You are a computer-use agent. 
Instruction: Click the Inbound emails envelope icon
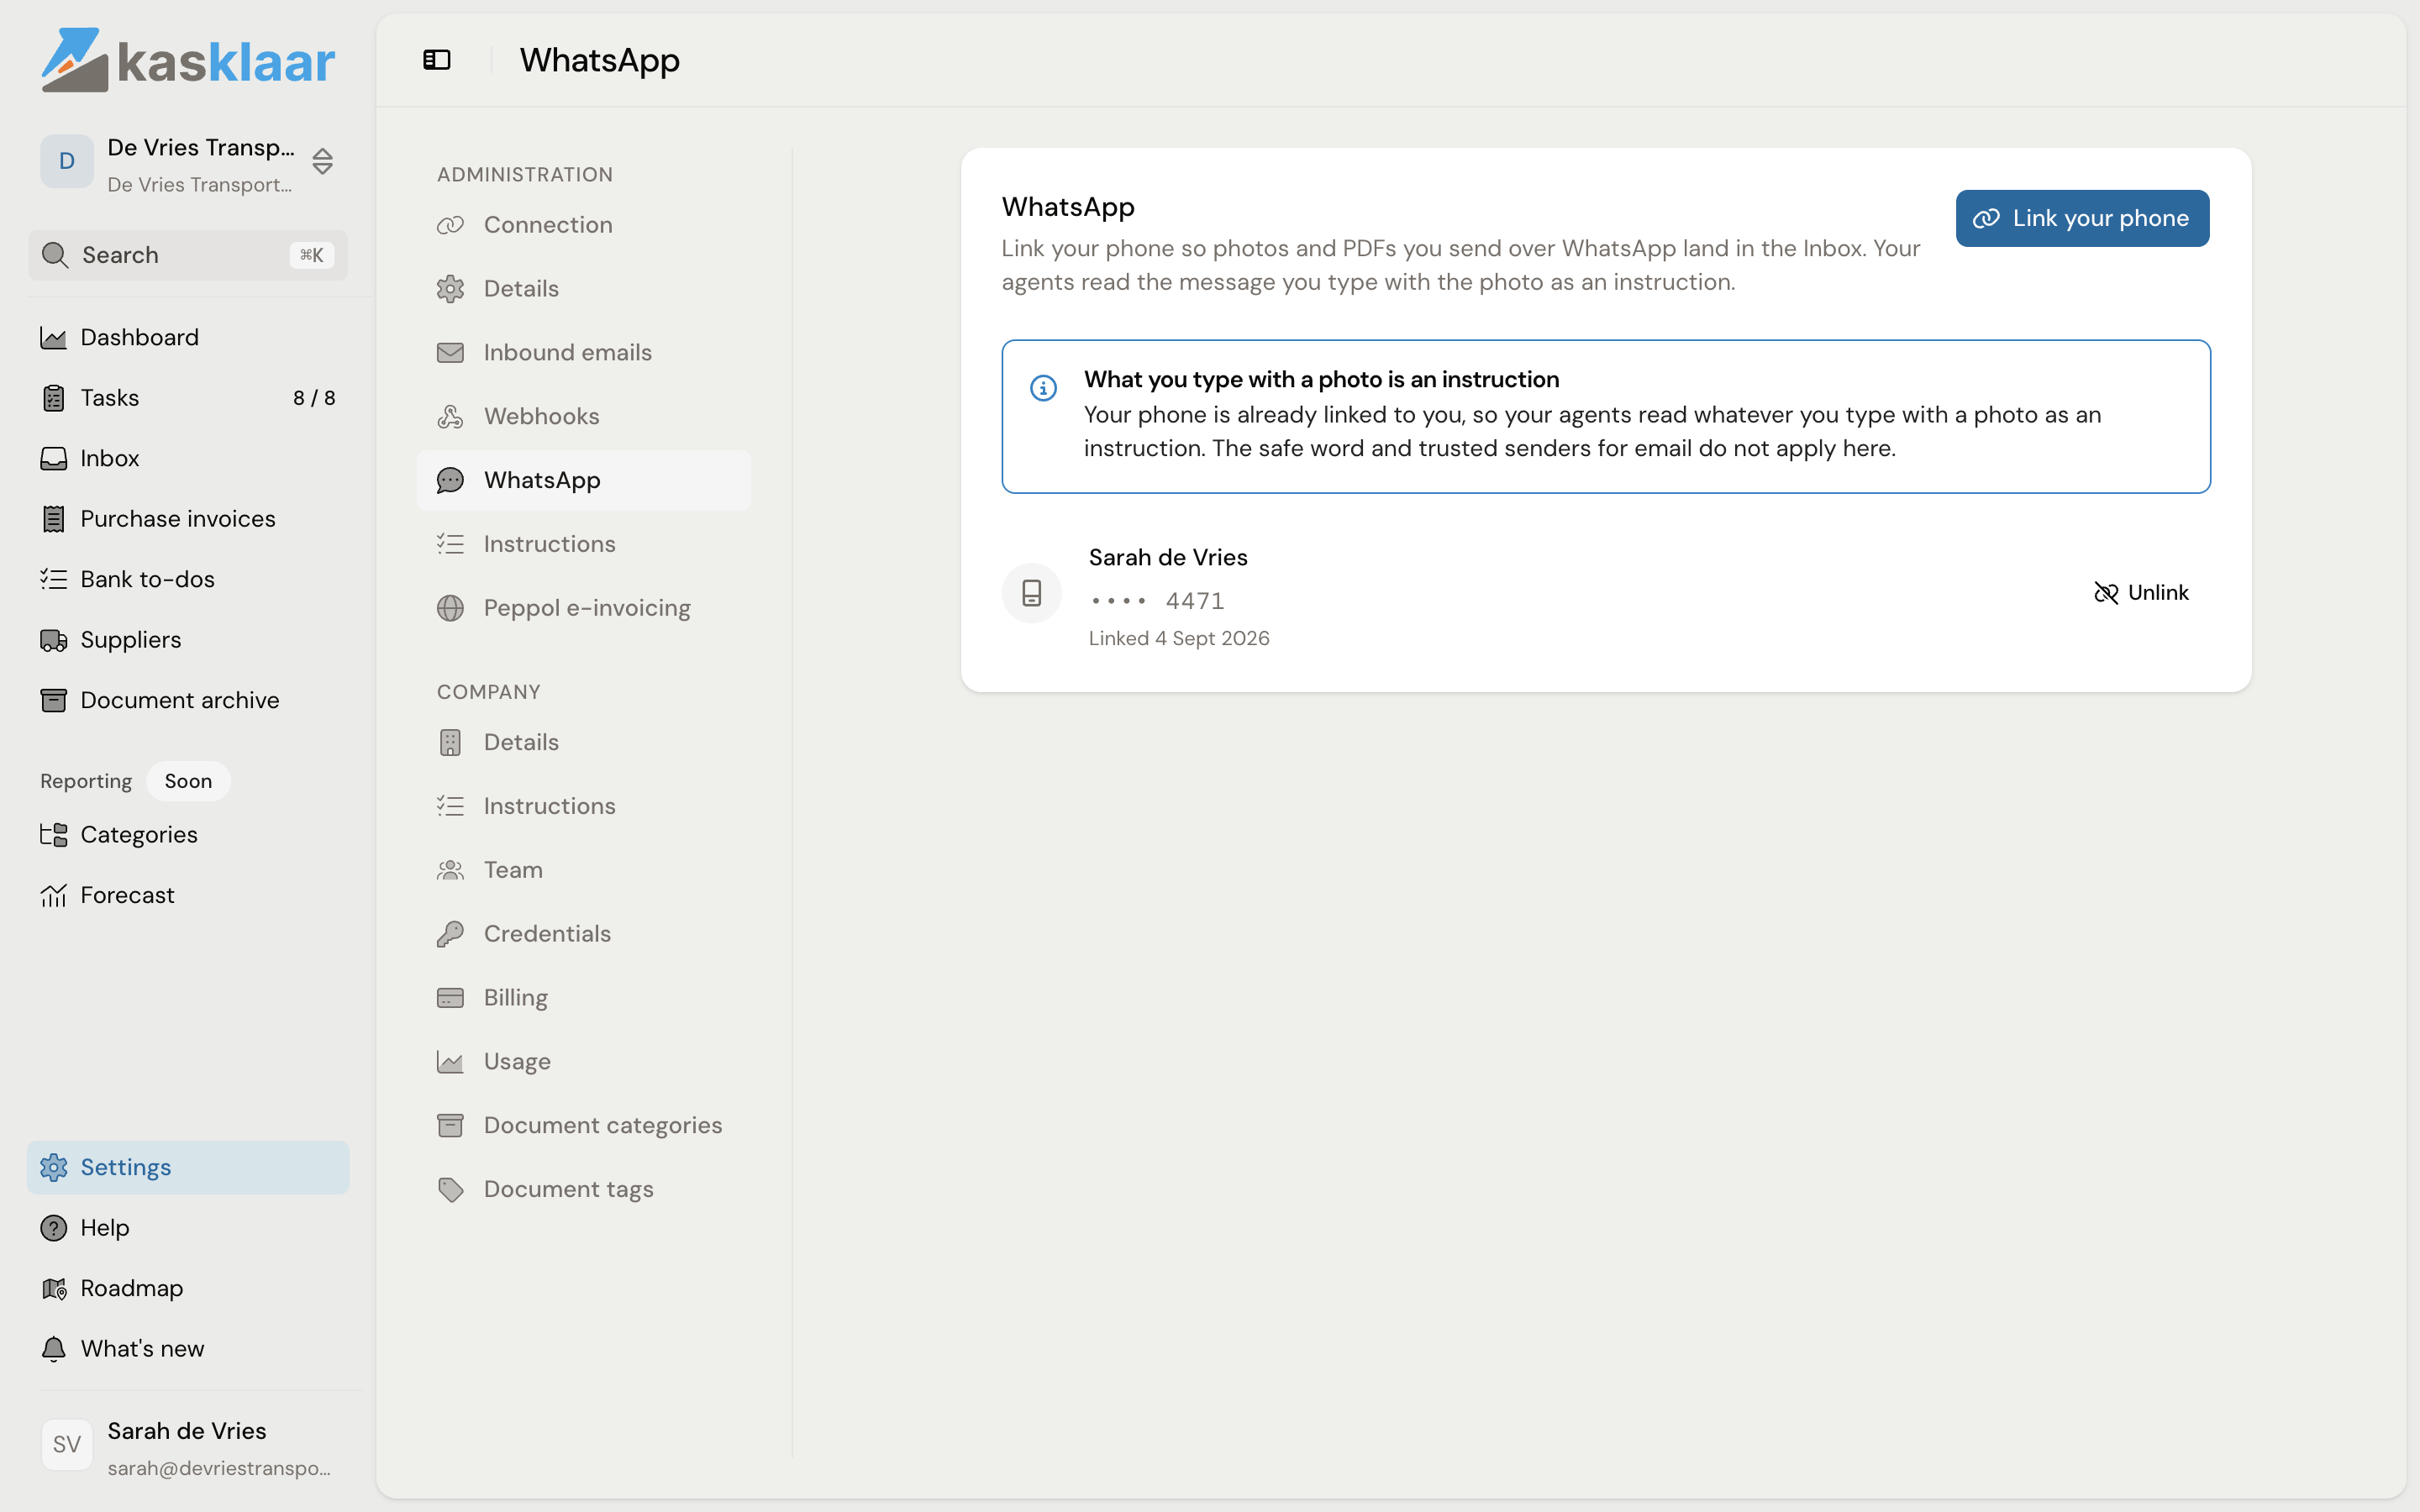450,353
